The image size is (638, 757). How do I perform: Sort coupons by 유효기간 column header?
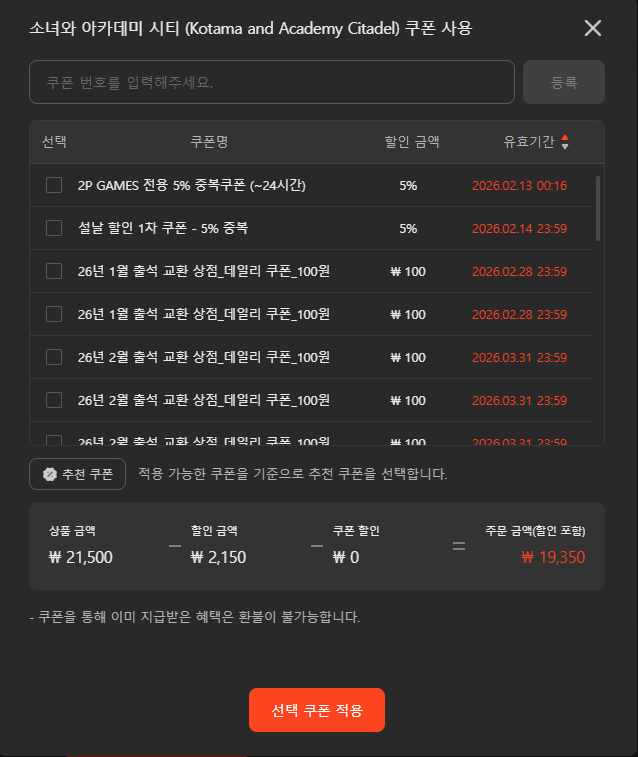(x=528, y=142)
